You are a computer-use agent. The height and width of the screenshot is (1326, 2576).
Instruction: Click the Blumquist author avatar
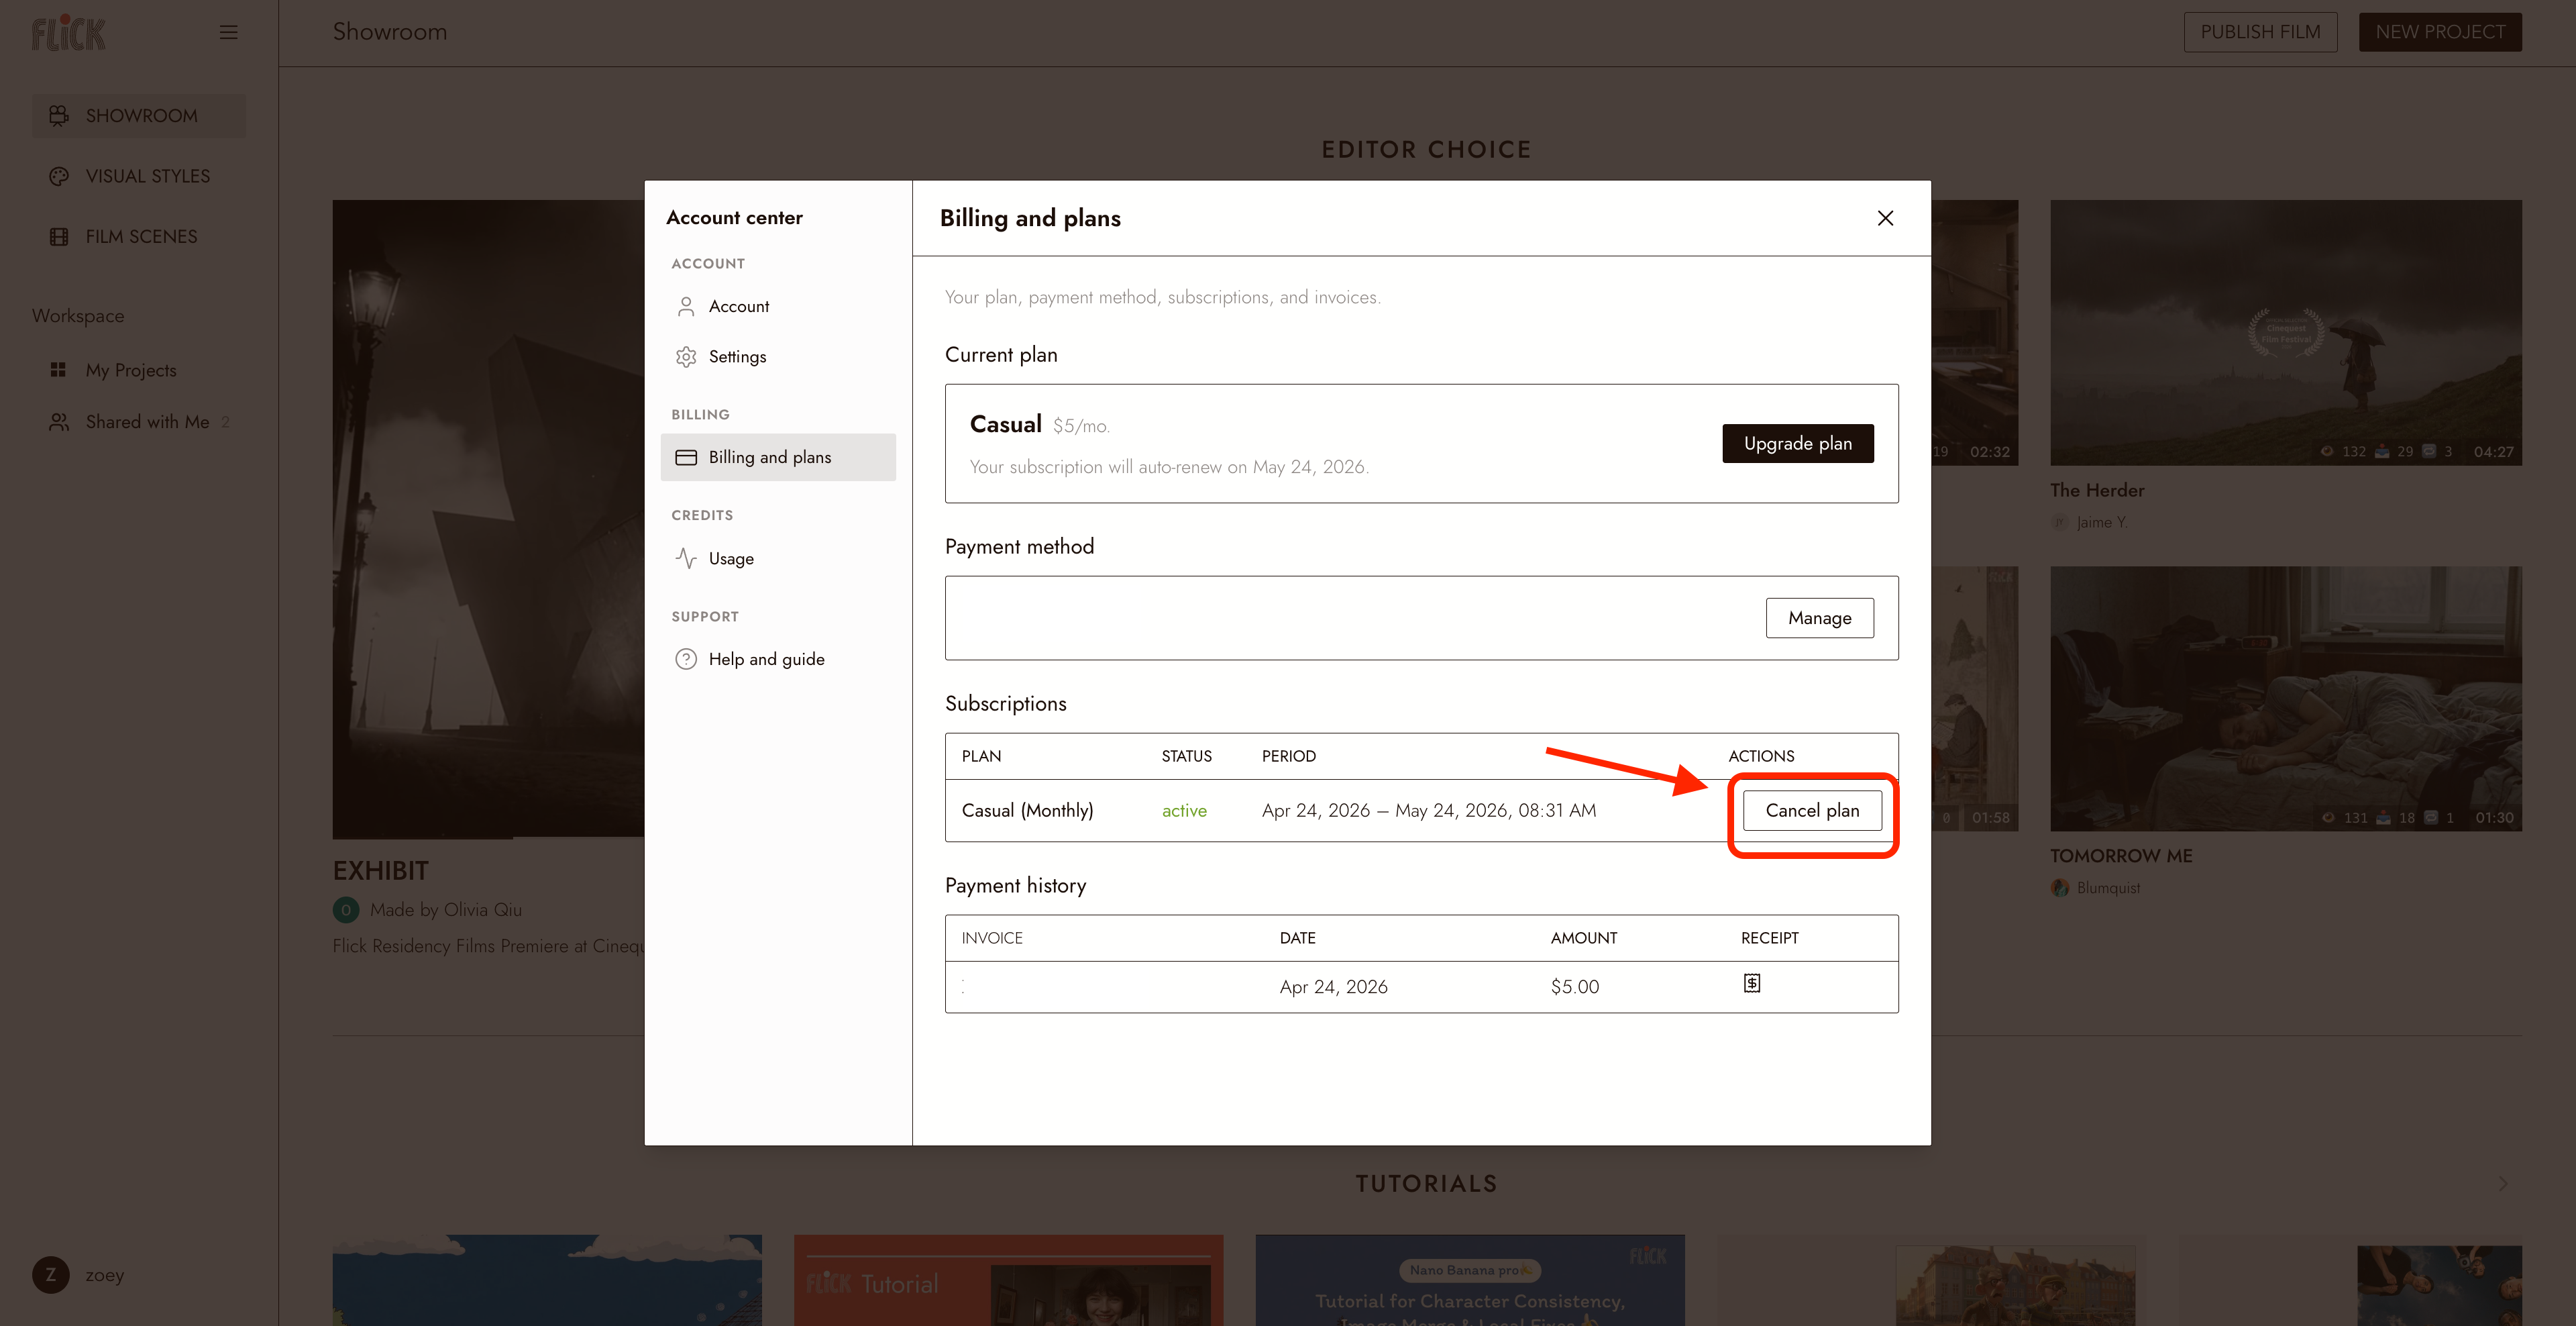2060,888
